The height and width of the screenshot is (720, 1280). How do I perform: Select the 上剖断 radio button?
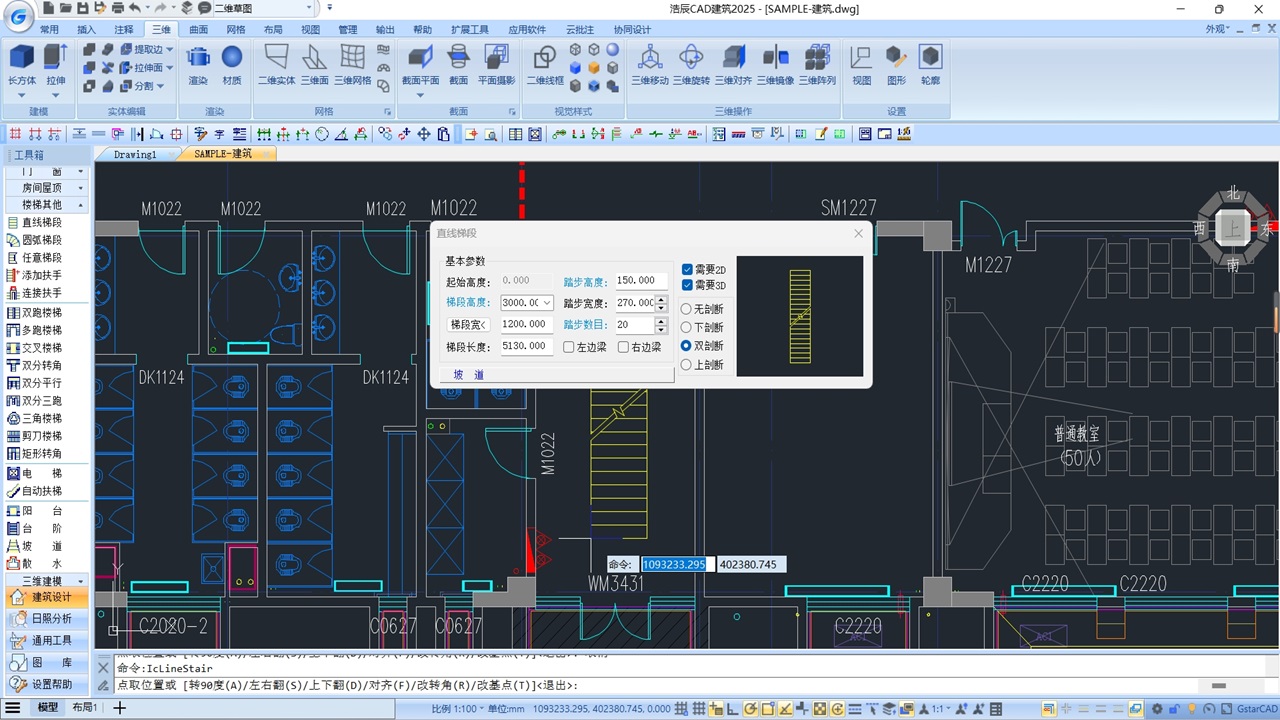pyautogui.click(x=686, y=365)
